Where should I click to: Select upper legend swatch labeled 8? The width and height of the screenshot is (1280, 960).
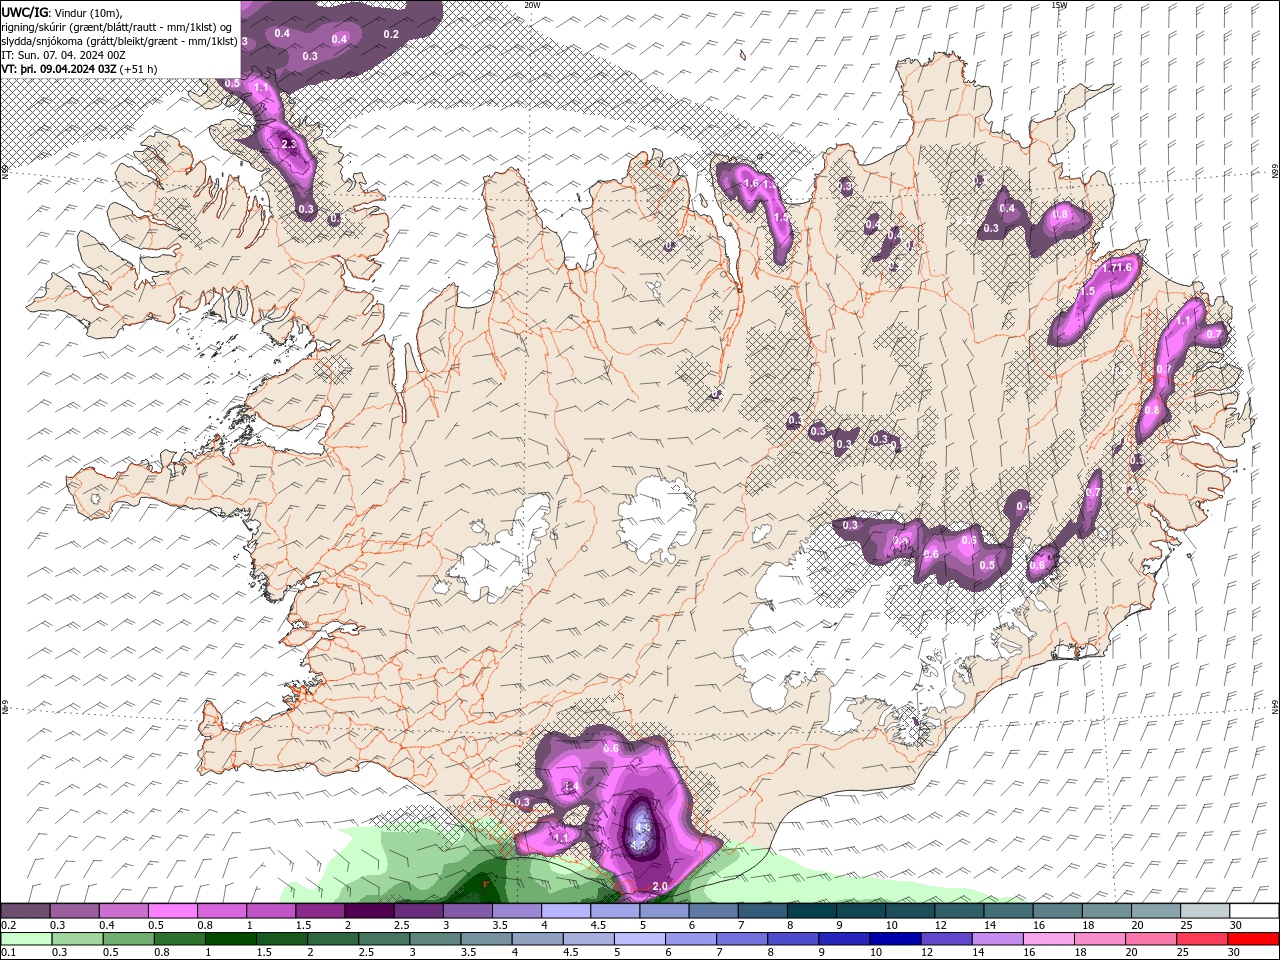click(810, 911)
